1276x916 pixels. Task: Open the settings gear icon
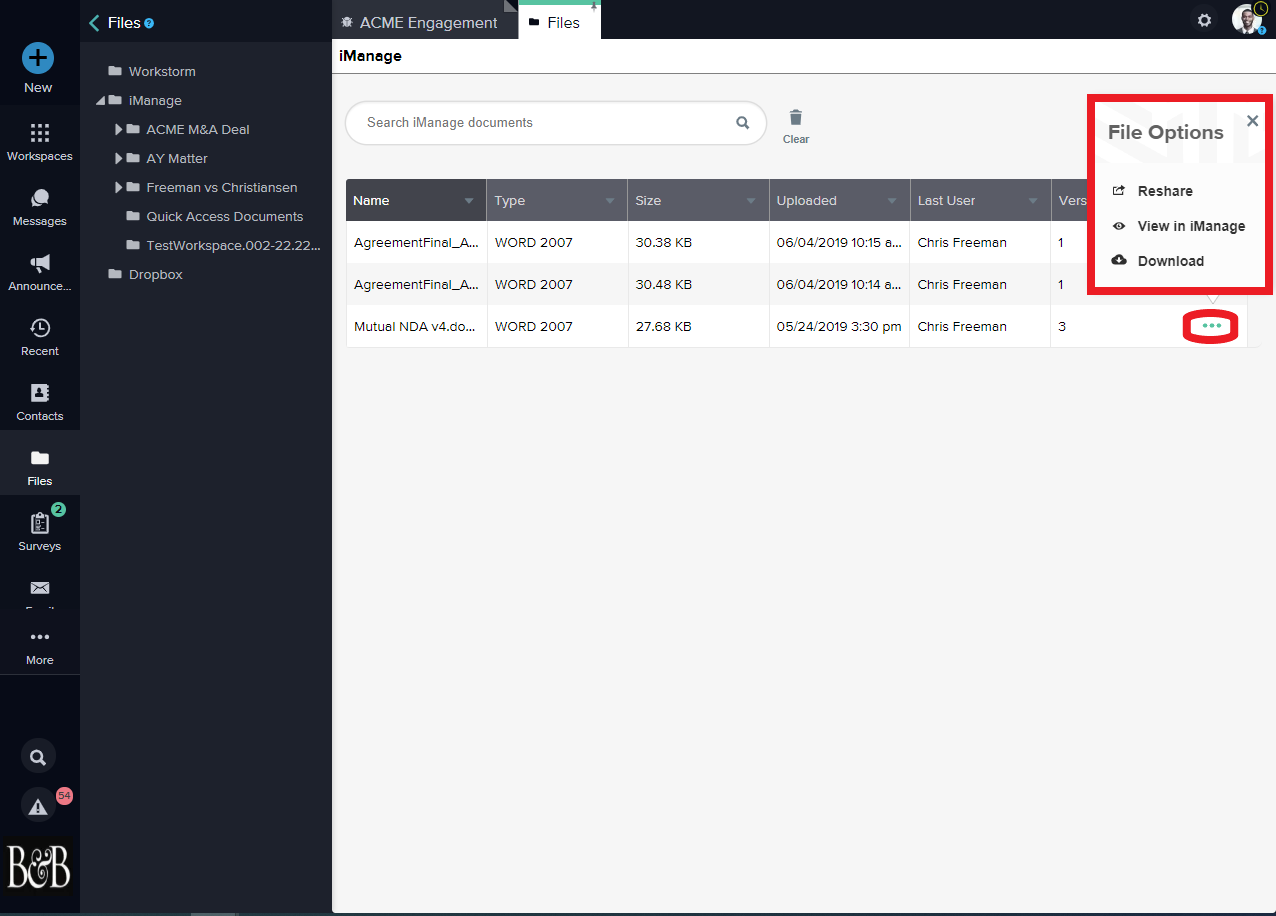click(1205, 20)
